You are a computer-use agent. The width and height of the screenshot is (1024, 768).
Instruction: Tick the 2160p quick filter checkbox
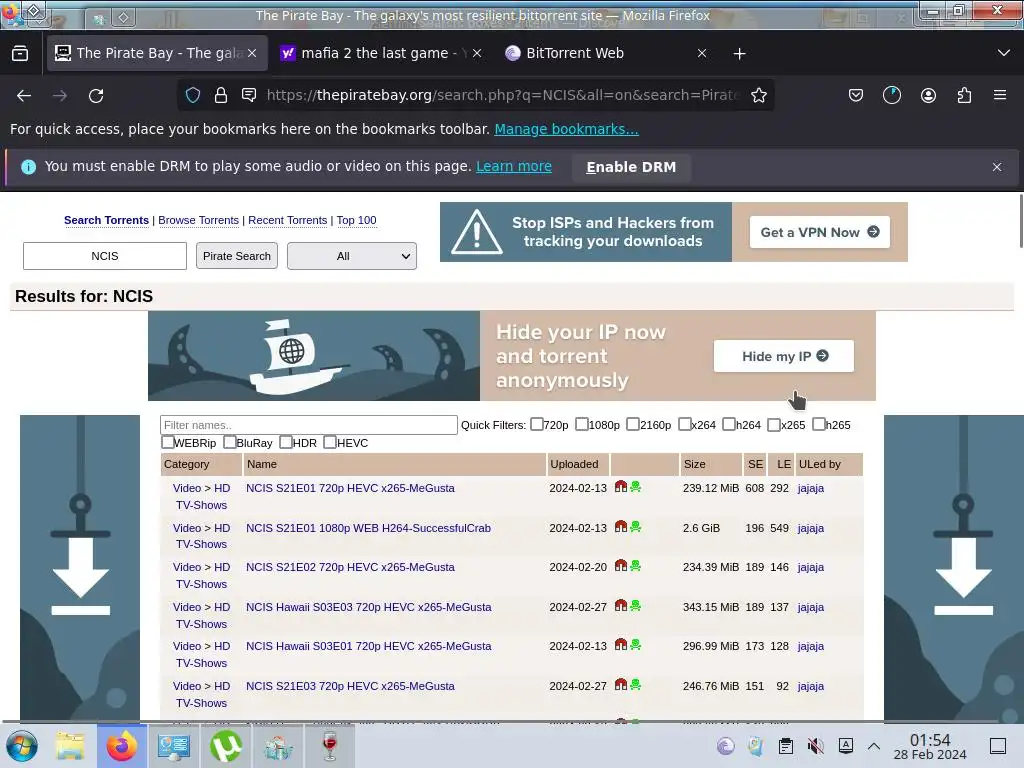(633, 424)
